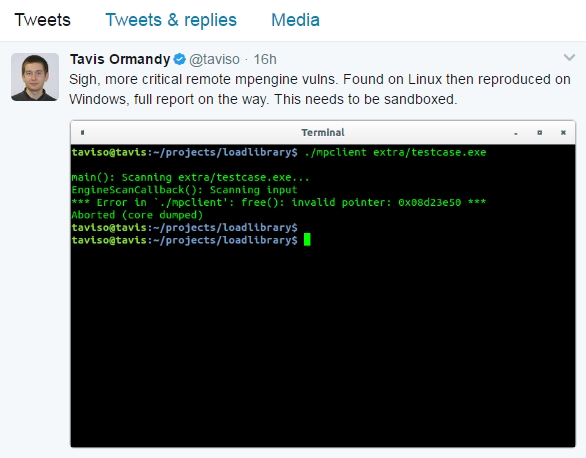
Task: Click the Tavis Ormandy display name
Action: click(x=120, y=59)
